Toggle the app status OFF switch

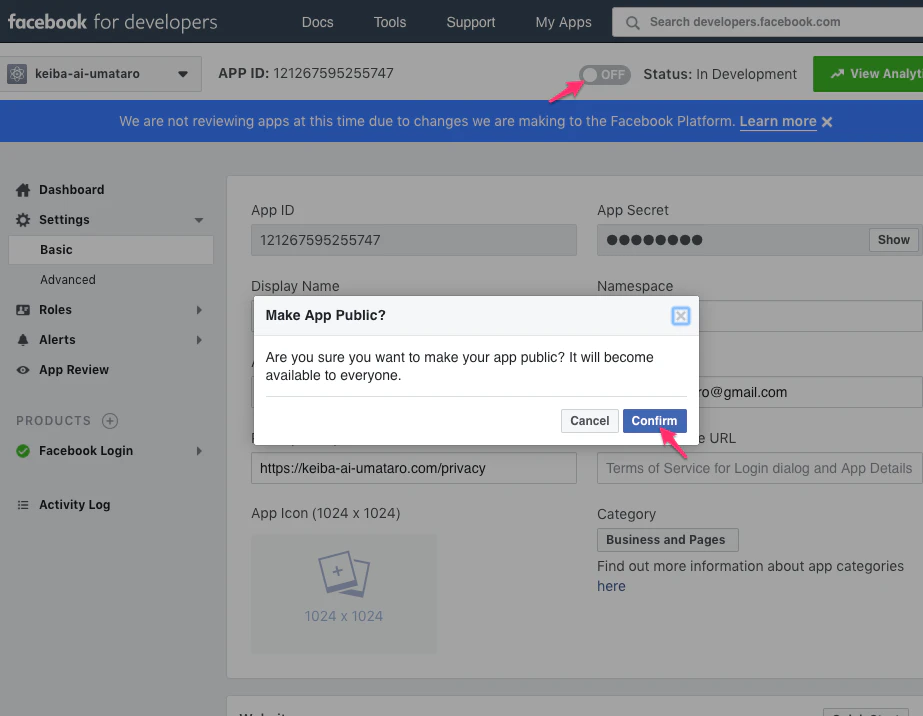coord(605,75)
